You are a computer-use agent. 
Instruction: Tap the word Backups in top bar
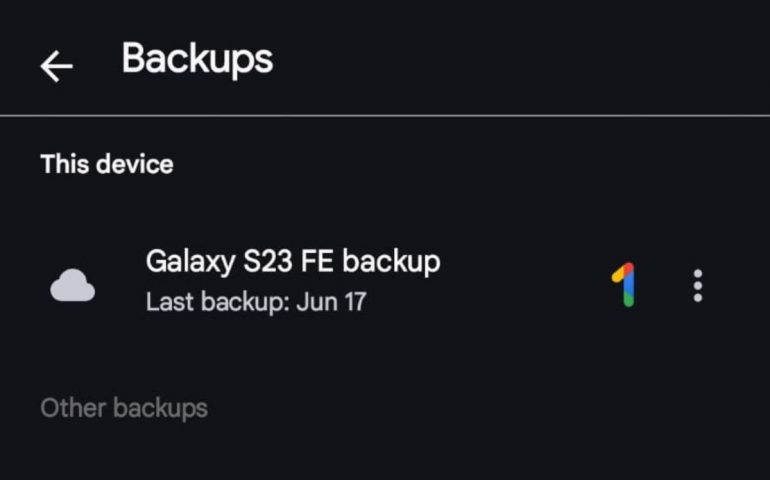tap(197, 59)
